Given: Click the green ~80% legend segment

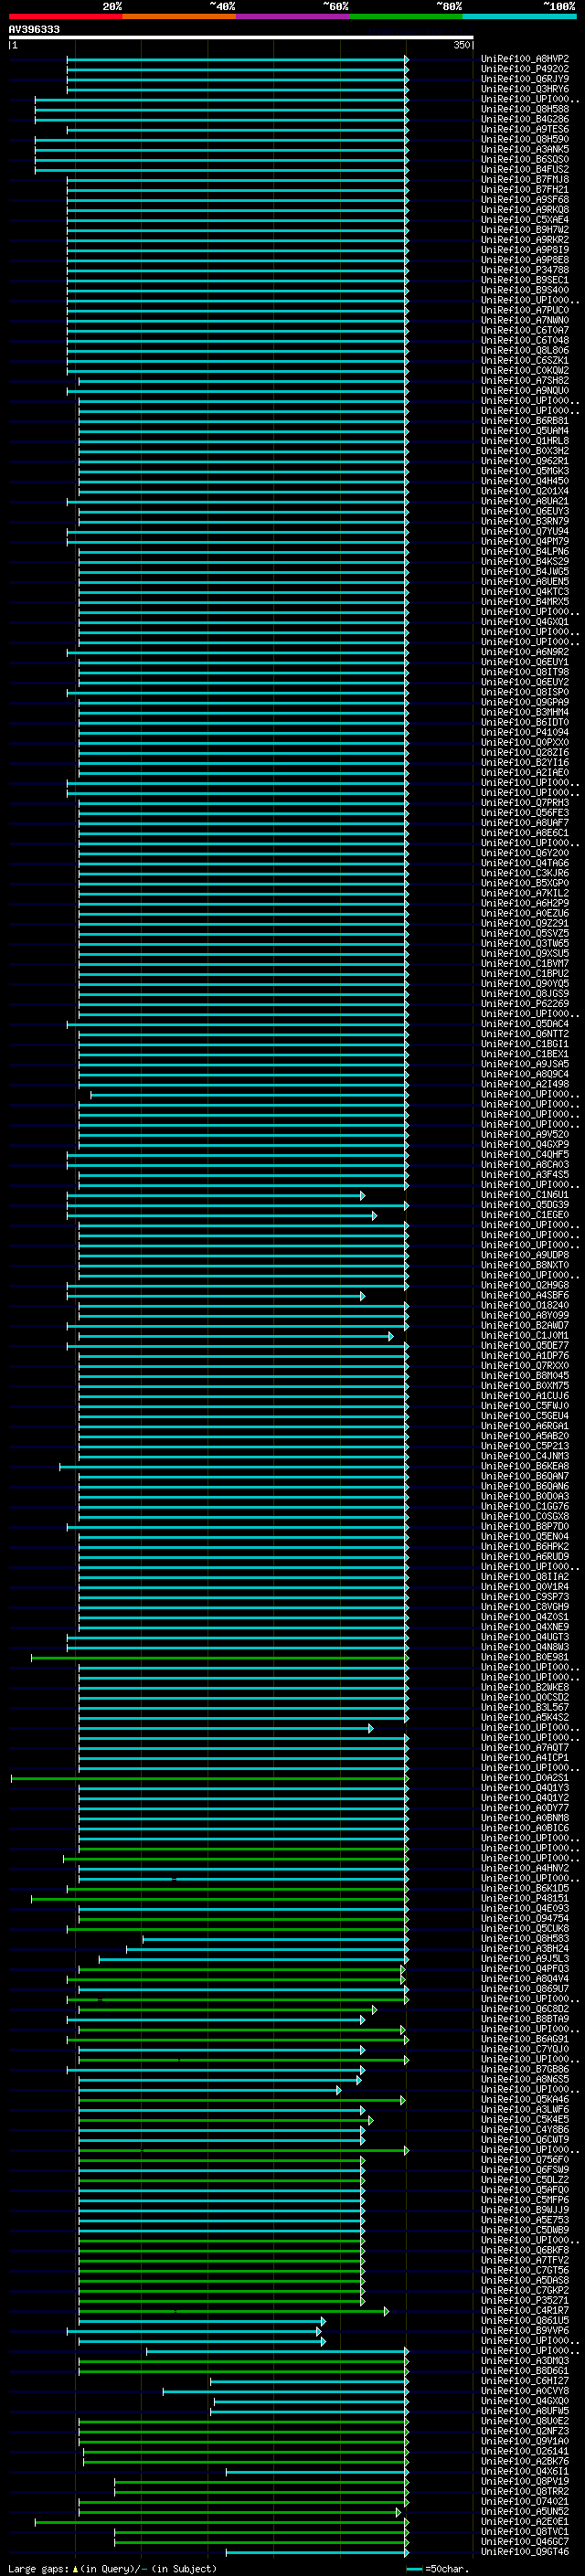Looking at the screenshot, I should 406,16.
